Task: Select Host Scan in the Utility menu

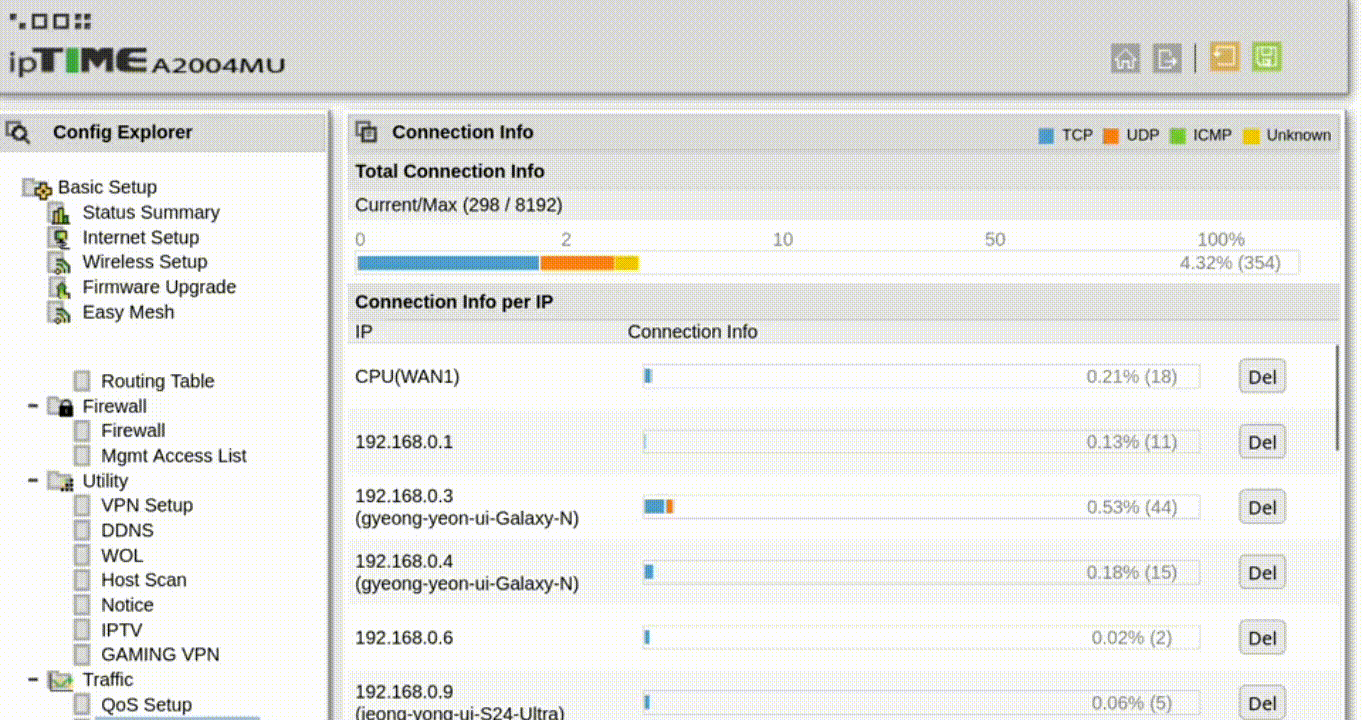Action: click(143, 580)
